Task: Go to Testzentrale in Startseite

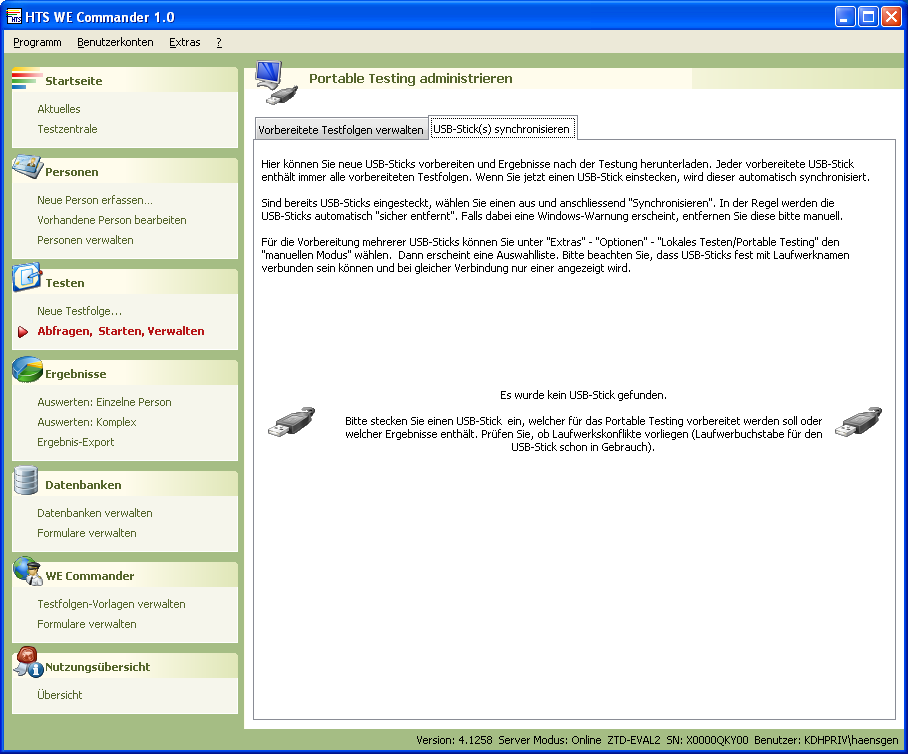Action: point(67,129)
